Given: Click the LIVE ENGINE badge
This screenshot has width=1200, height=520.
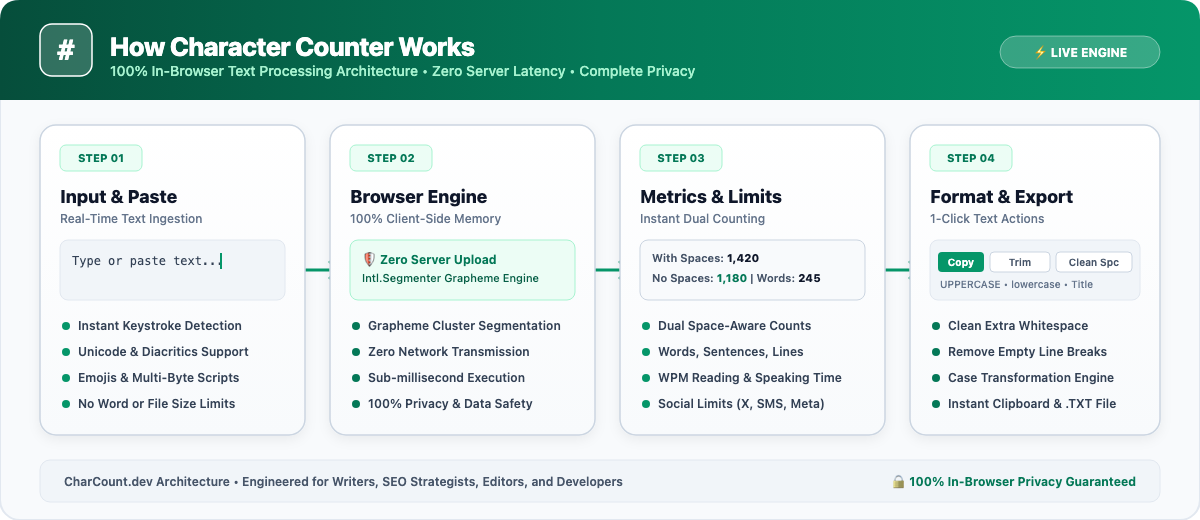Looking at the screenshot, I should 1080,52.
